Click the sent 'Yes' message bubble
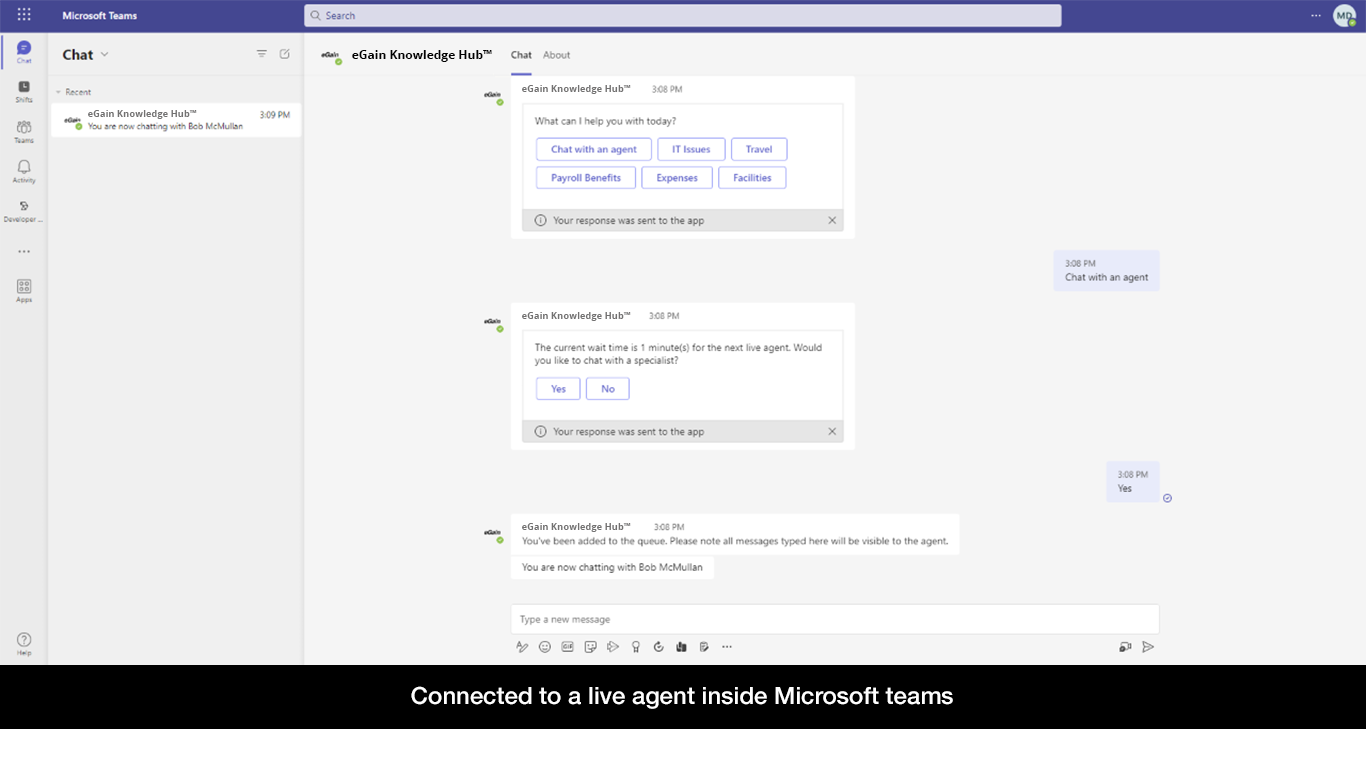The width and height of the screenshot is (1366, 768). pyautogui.click(x=1132, y=482)
